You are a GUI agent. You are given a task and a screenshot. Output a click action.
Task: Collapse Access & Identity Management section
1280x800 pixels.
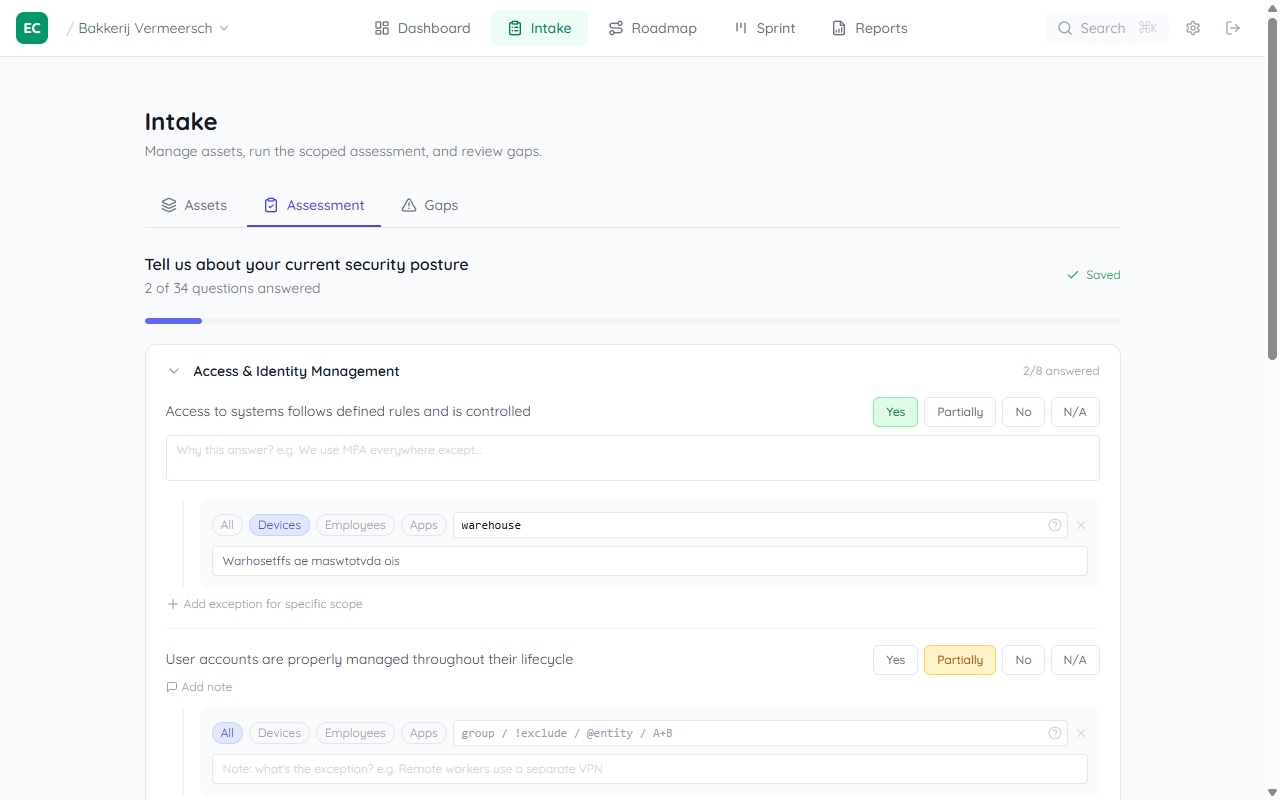[174, 371]
